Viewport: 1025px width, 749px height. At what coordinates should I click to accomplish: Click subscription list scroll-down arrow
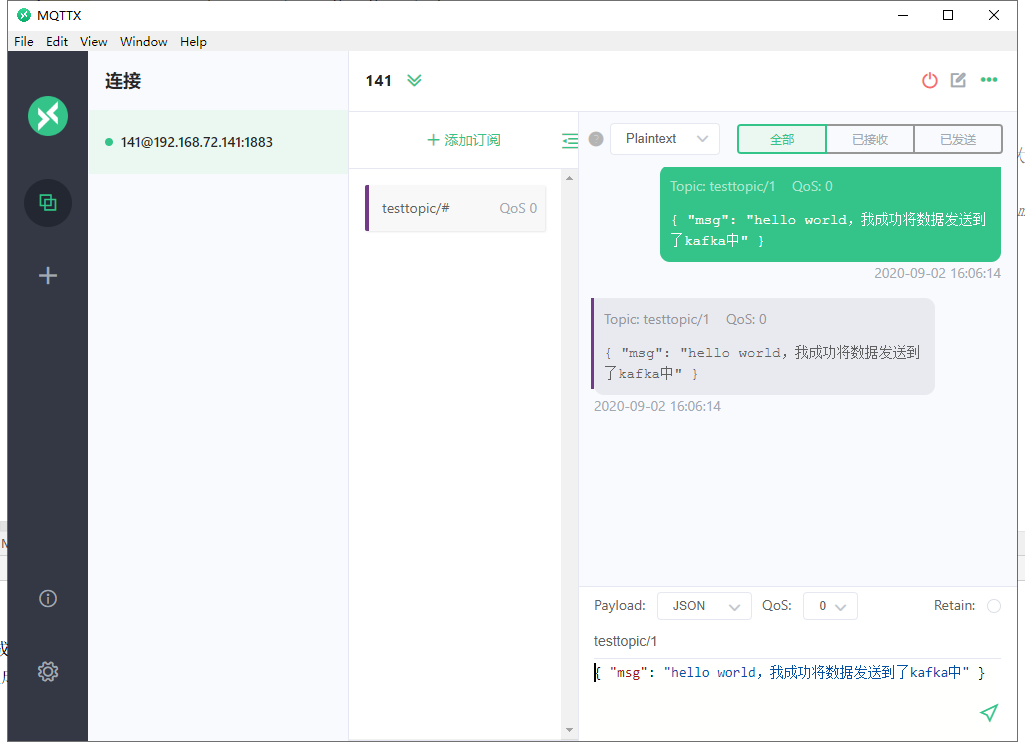(569, 730)
